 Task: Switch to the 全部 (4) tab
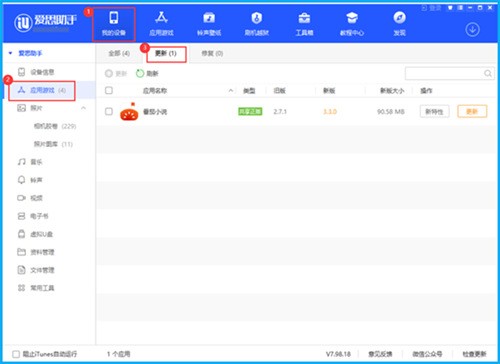tap(119, 53)
